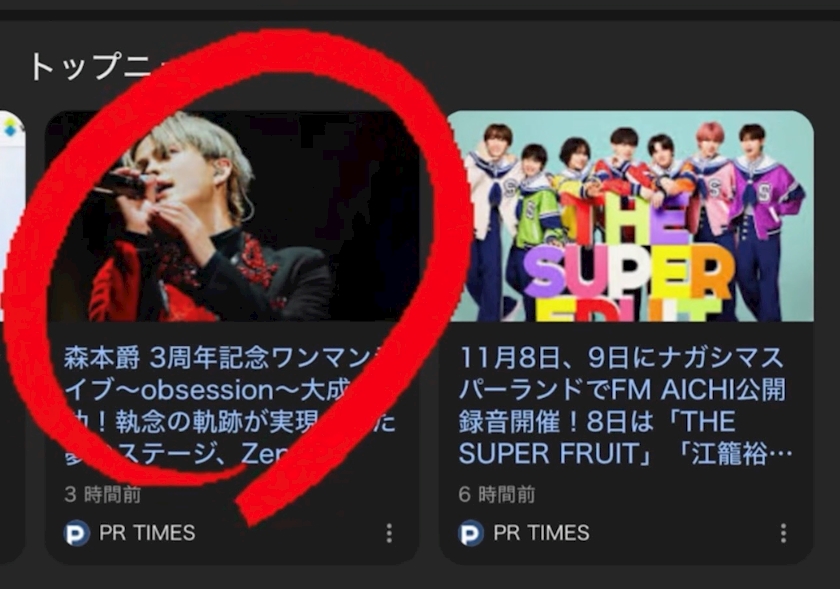Click THE SUPER FRUIT group photo thumbnail

tap(627, 216)
